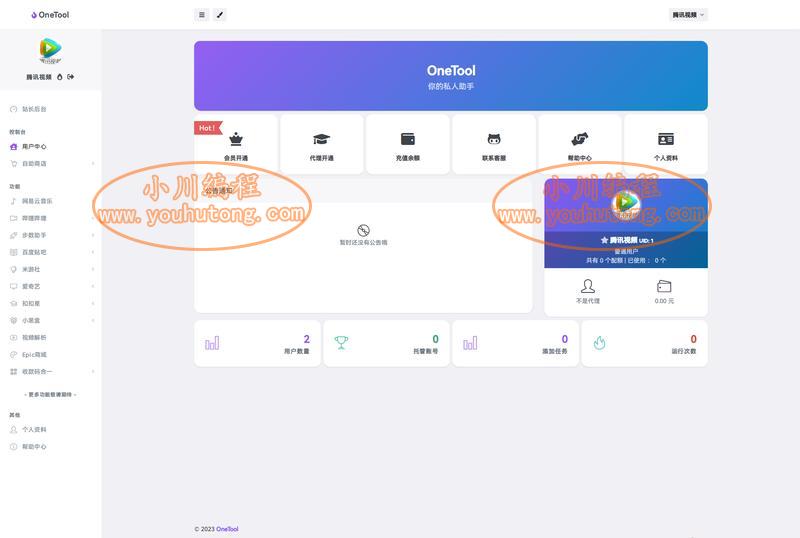
Task: Click the droplet icon beside the sidebar username
Action: [x=60, y=77]
